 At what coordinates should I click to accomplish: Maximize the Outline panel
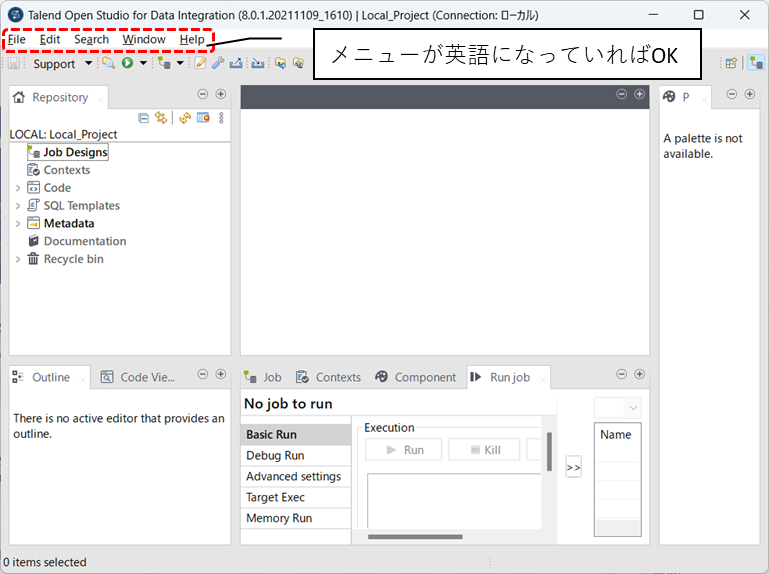point(221,374)
